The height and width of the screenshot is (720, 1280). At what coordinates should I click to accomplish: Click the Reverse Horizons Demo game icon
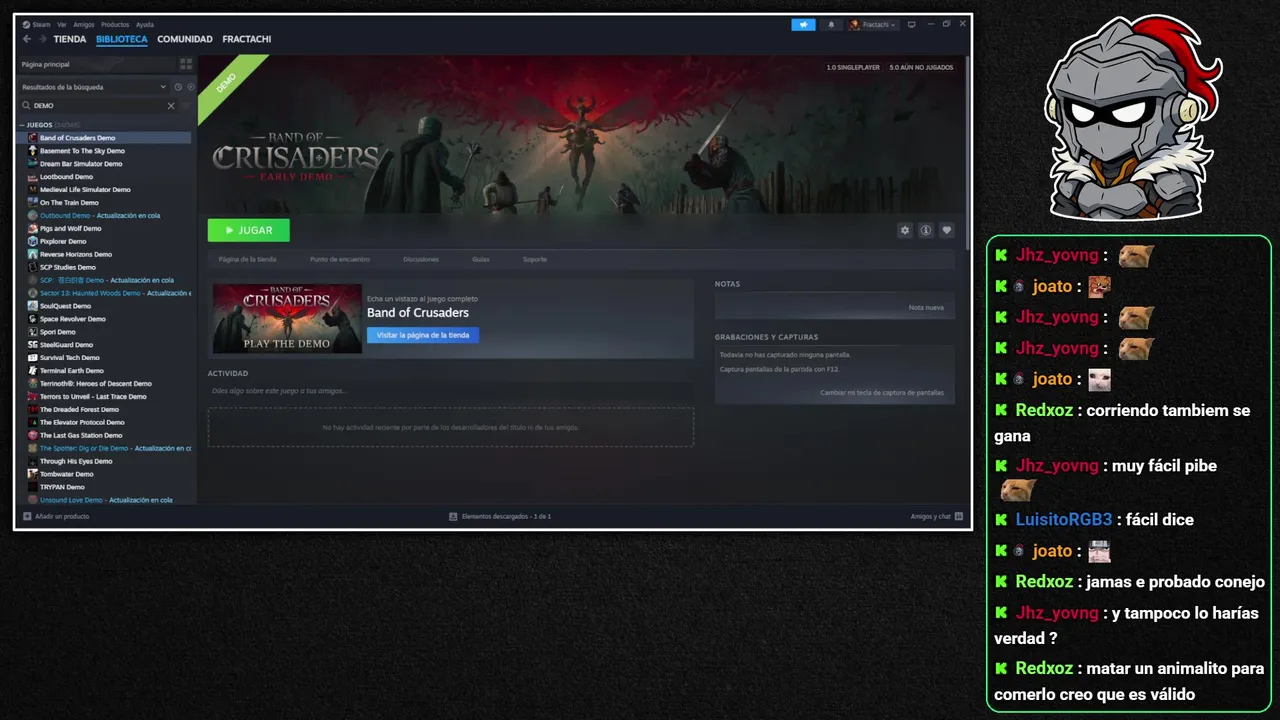coord(33,255)
